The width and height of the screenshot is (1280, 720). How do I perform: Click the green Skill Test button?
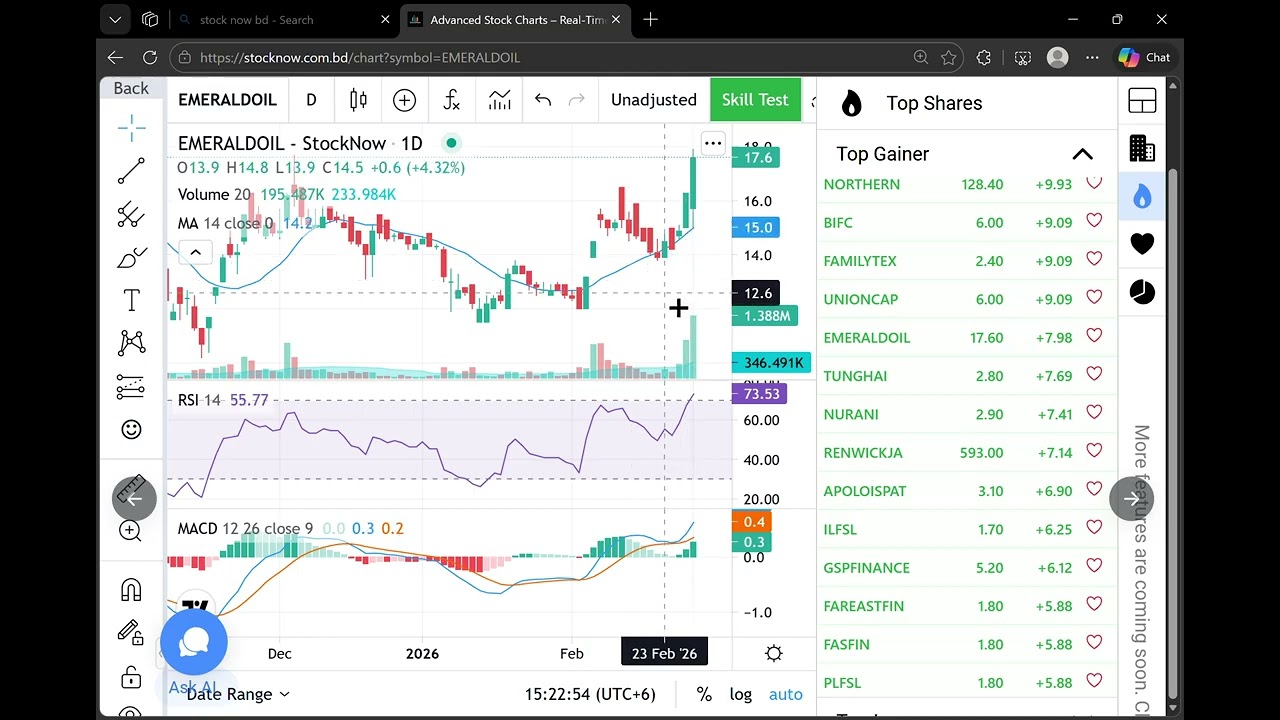755,100
